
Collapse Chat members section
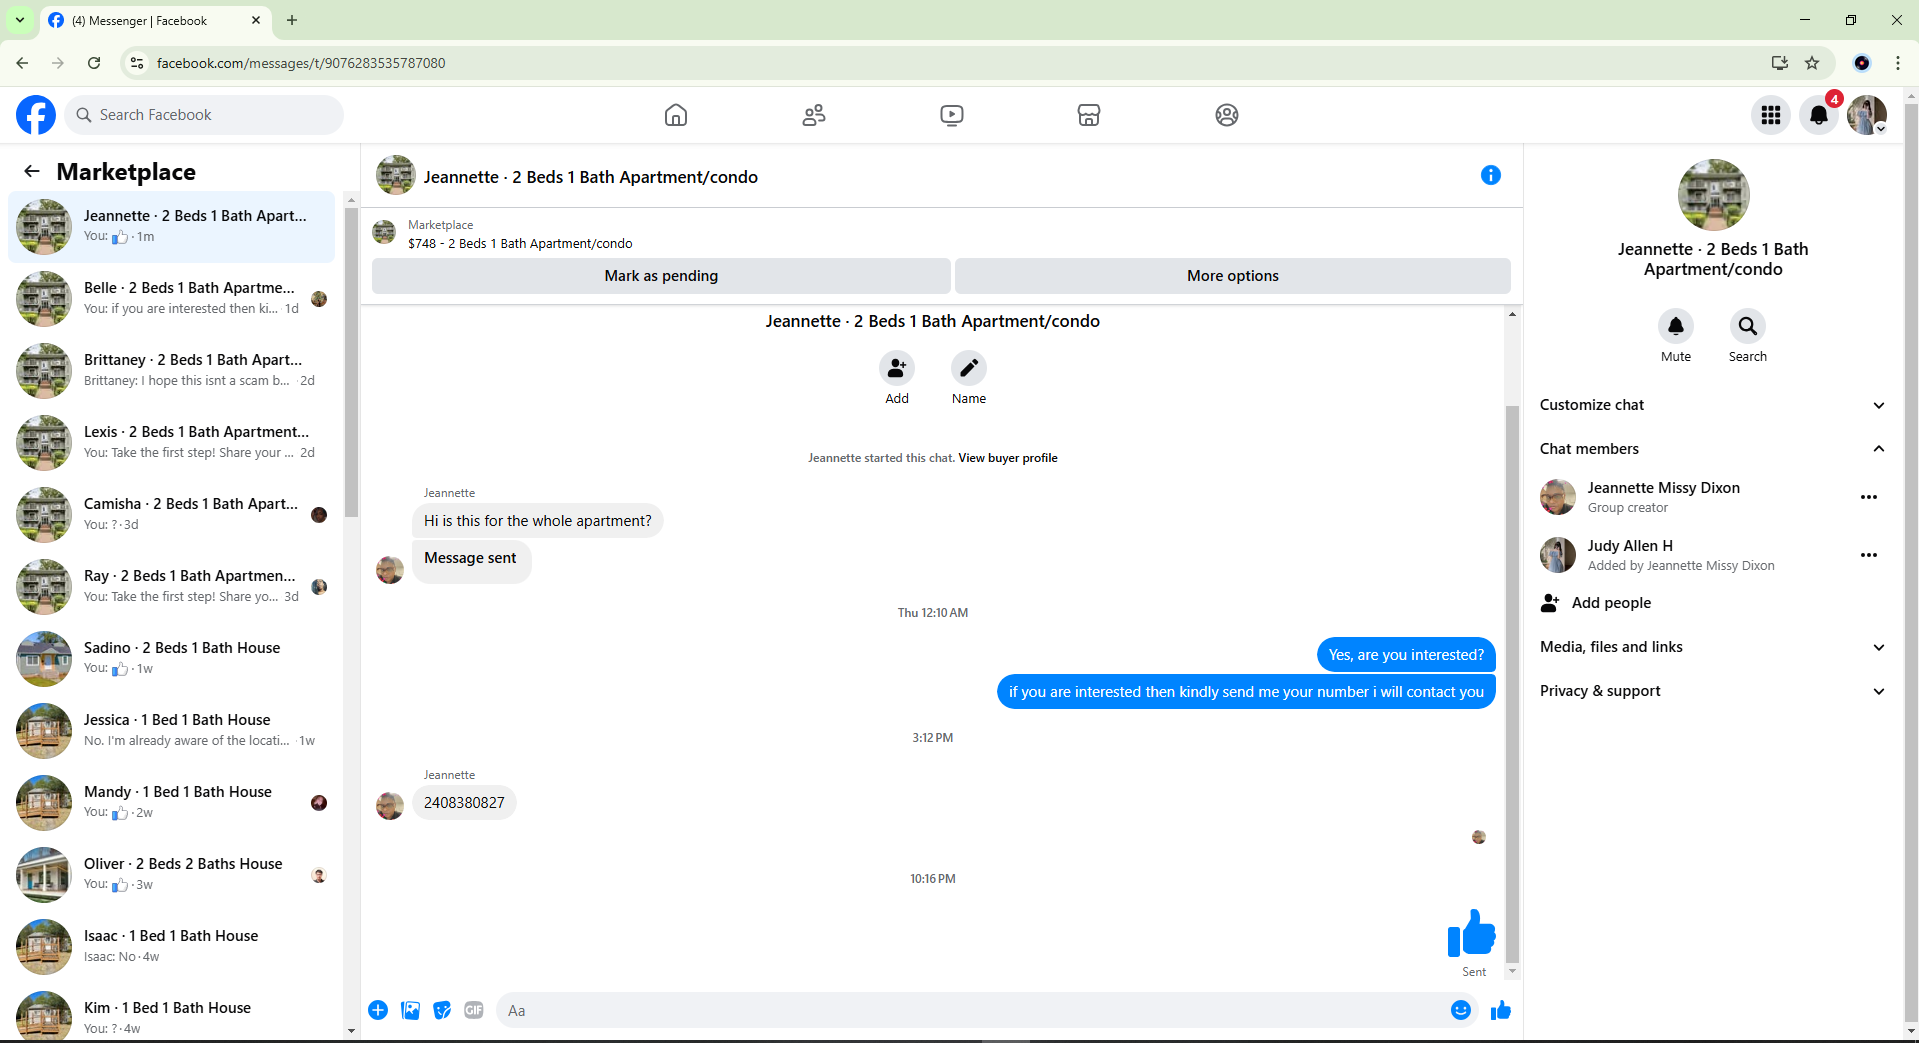1712,449
